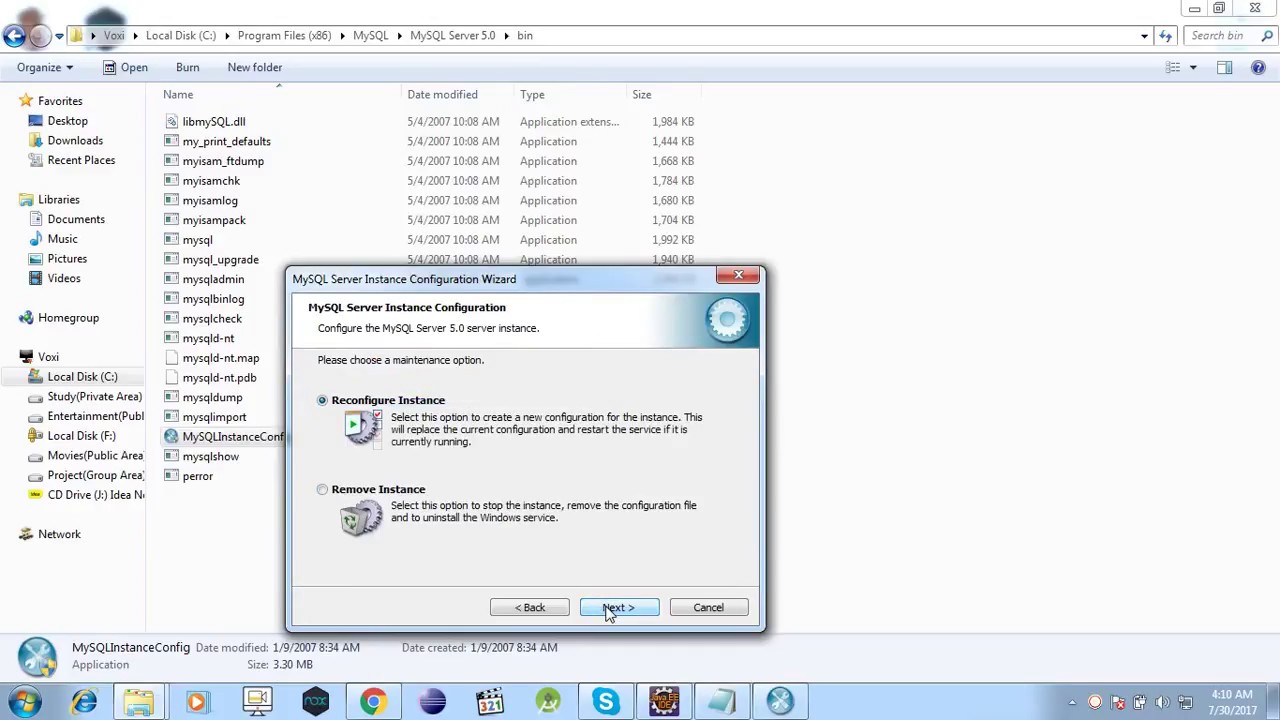Click the Back button in wizard
Viewport: 1280px width, 720px height.
tap(530, 607)
